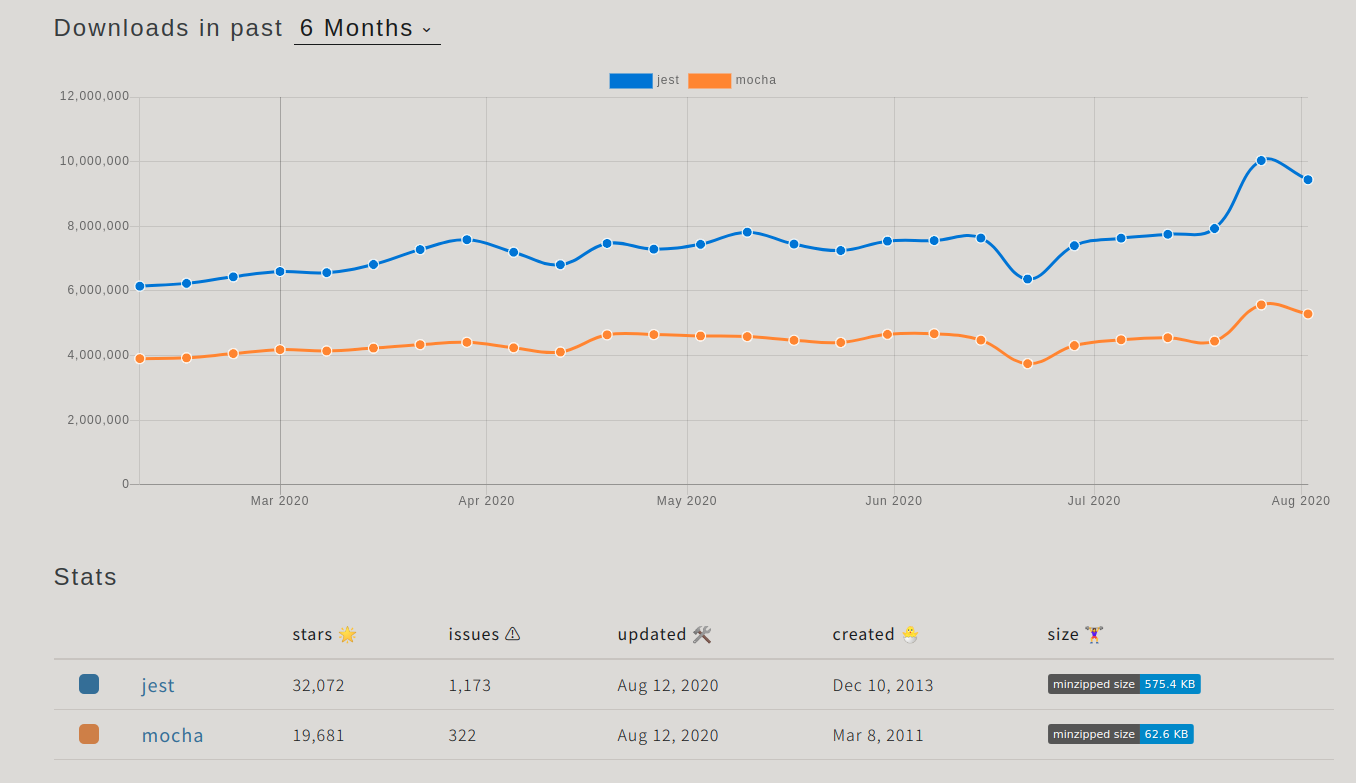The width and height of the screenshot is (1356, 783).
Task: Click jest's minzipped size 575.4 KB badge
Action: pyautogui.click(x=1123, y=684)
